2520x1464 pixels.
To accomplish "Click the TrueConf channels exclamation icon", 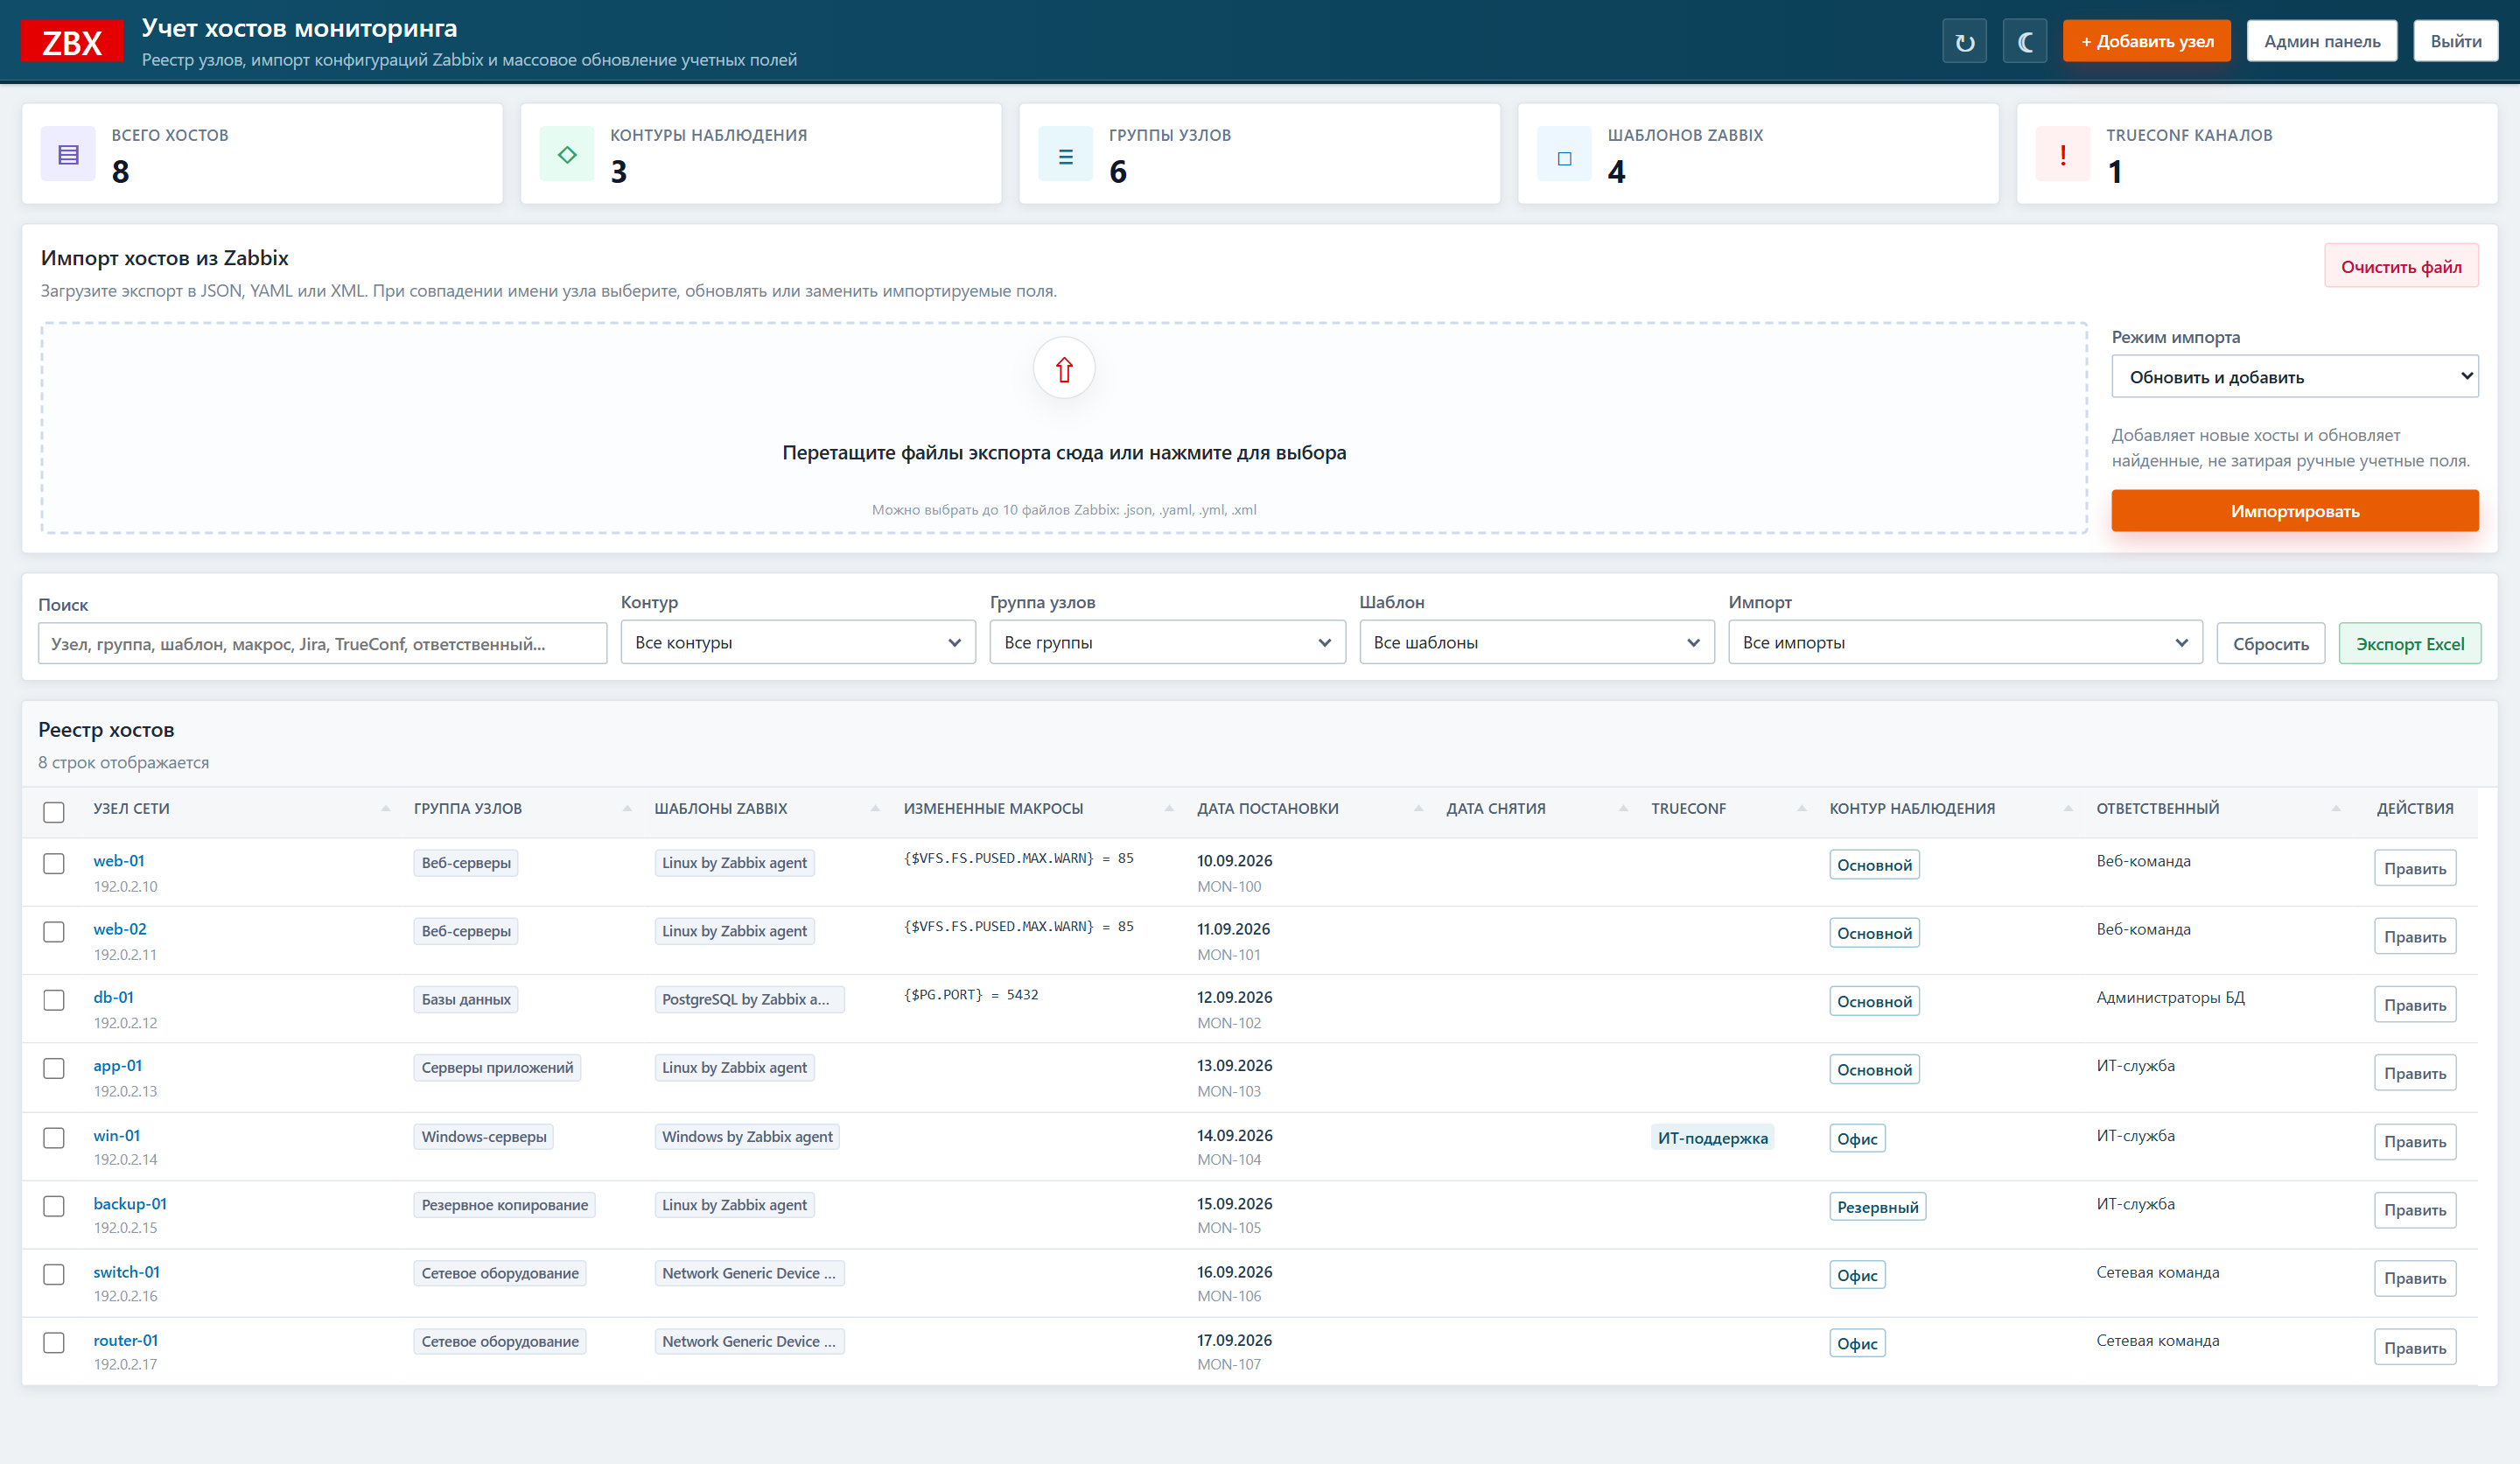I will pos(2063,154).
